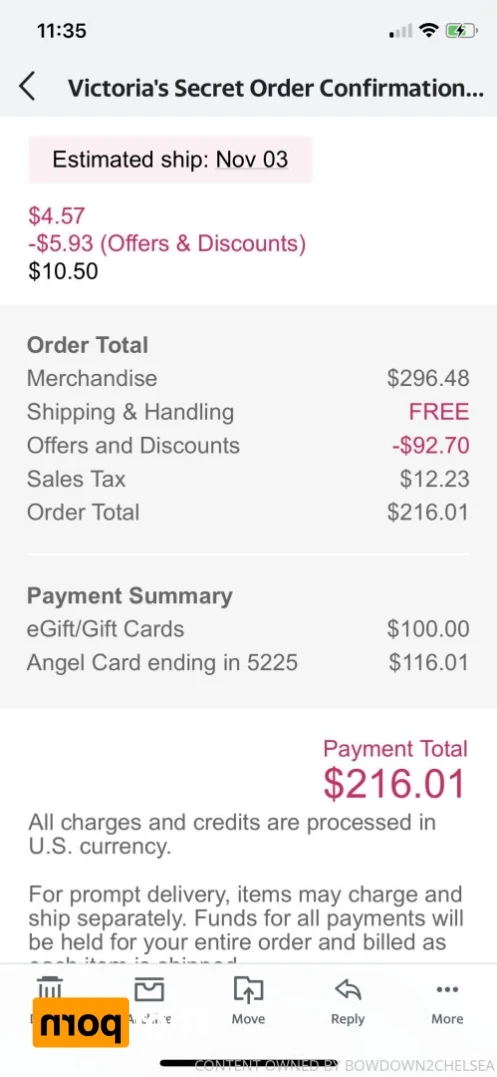Tap the 11:35 clock in status bar

pyautogui.click(x=62, y=31)
